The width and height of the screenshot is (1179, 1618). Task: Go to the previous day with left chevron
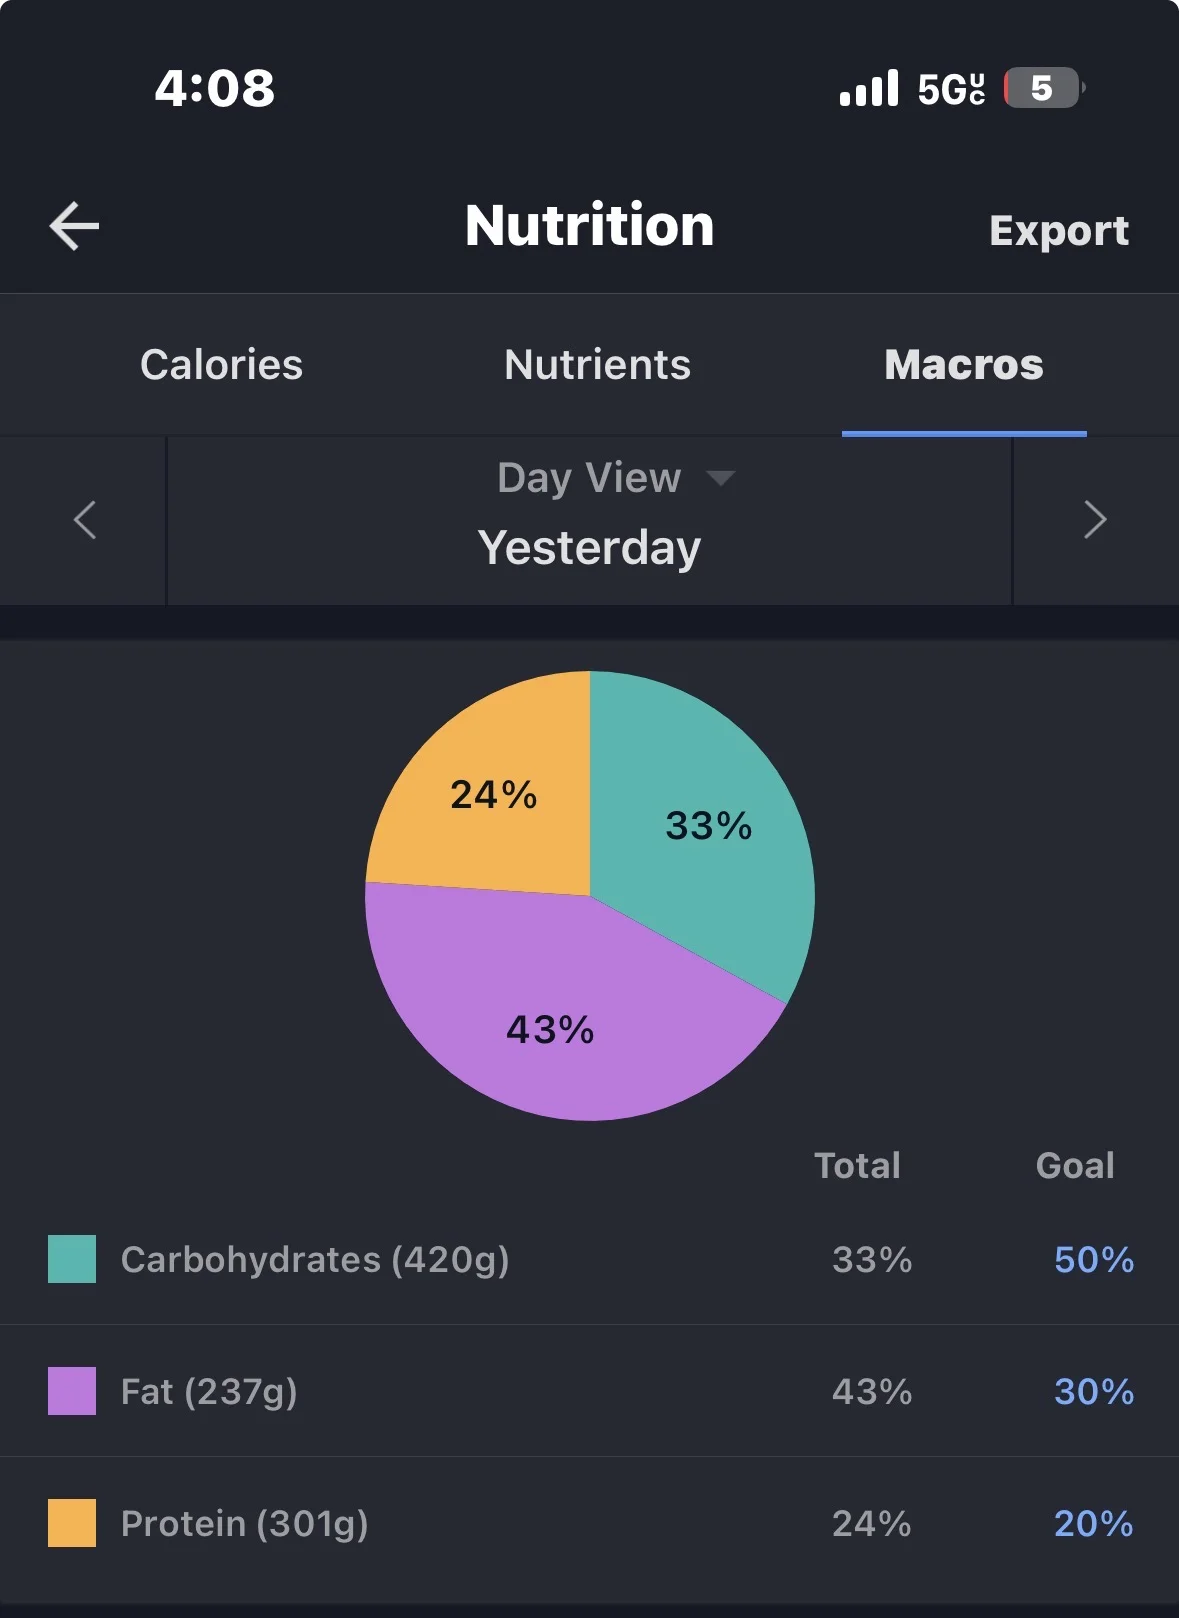click(x=85, y=520)
